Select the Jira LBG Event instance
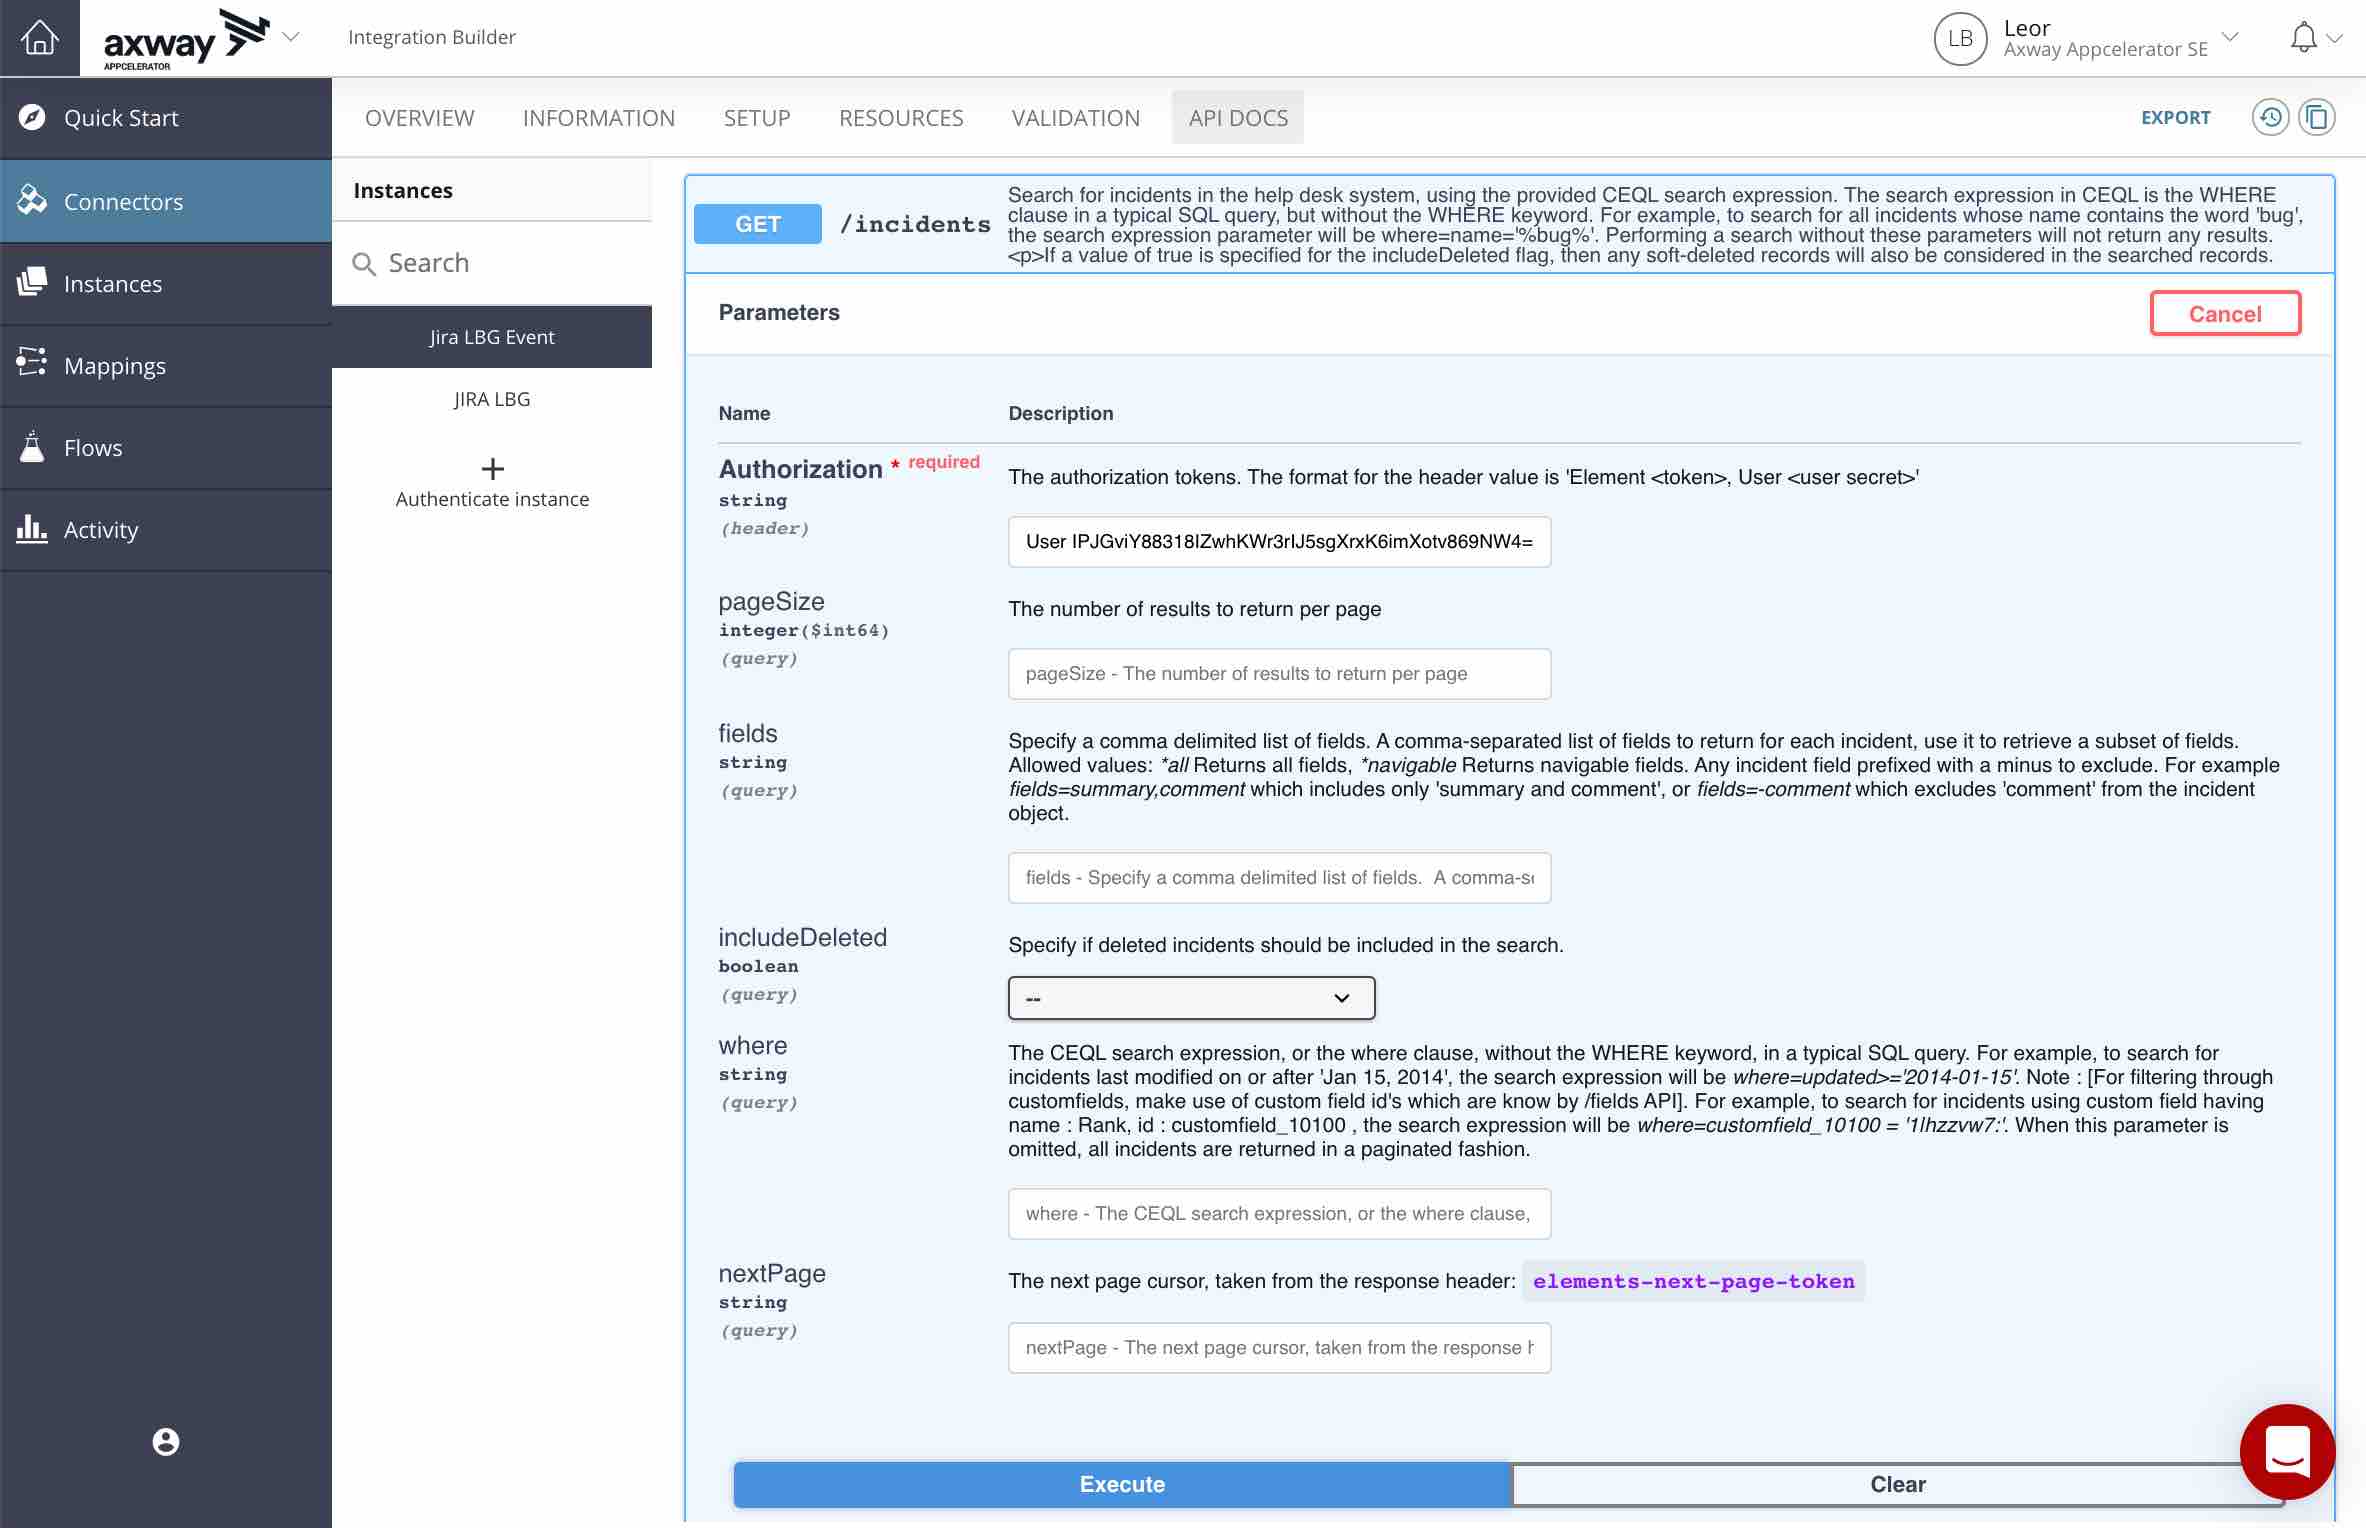 pos(492,337)
